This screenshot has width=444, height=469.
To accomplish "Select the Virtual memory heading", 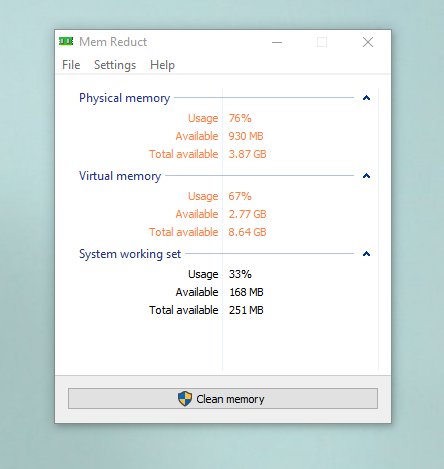I will pos(120,176).
